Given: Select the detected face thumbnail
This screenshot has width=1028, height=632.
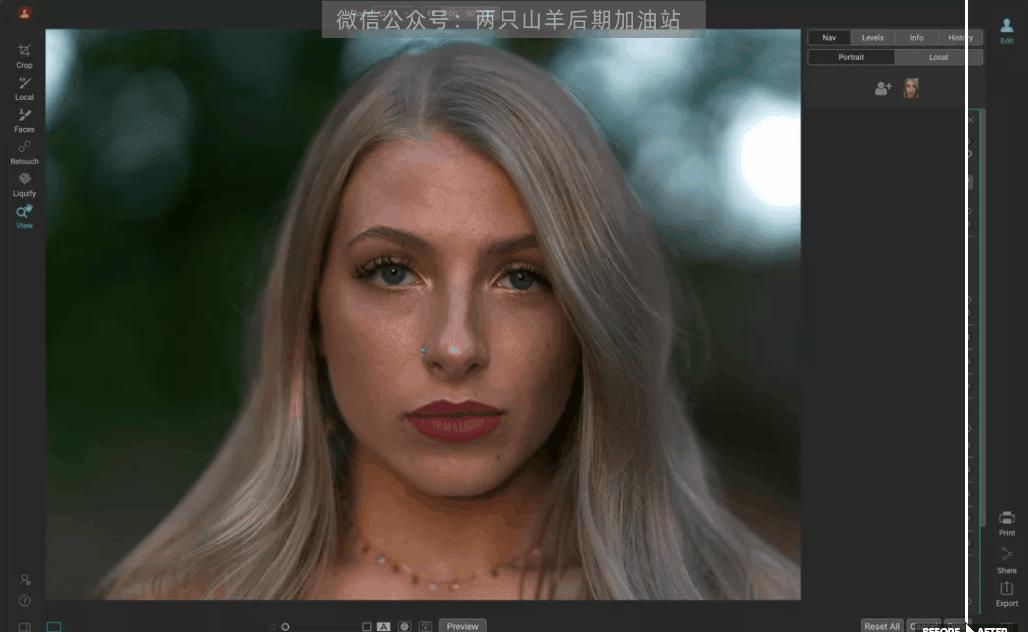Looking at the screenshot, I should (911, 88).
